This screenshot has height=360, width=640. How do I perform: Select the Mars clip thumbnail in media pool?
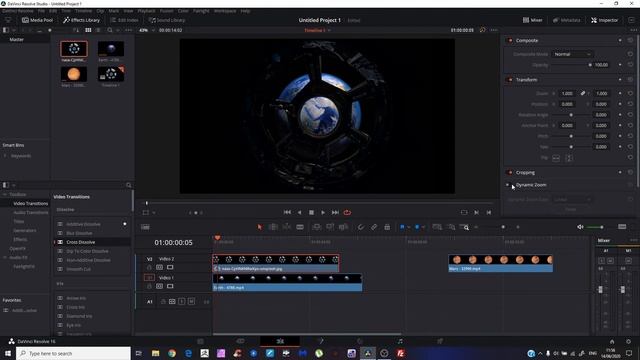click(74, 74)
